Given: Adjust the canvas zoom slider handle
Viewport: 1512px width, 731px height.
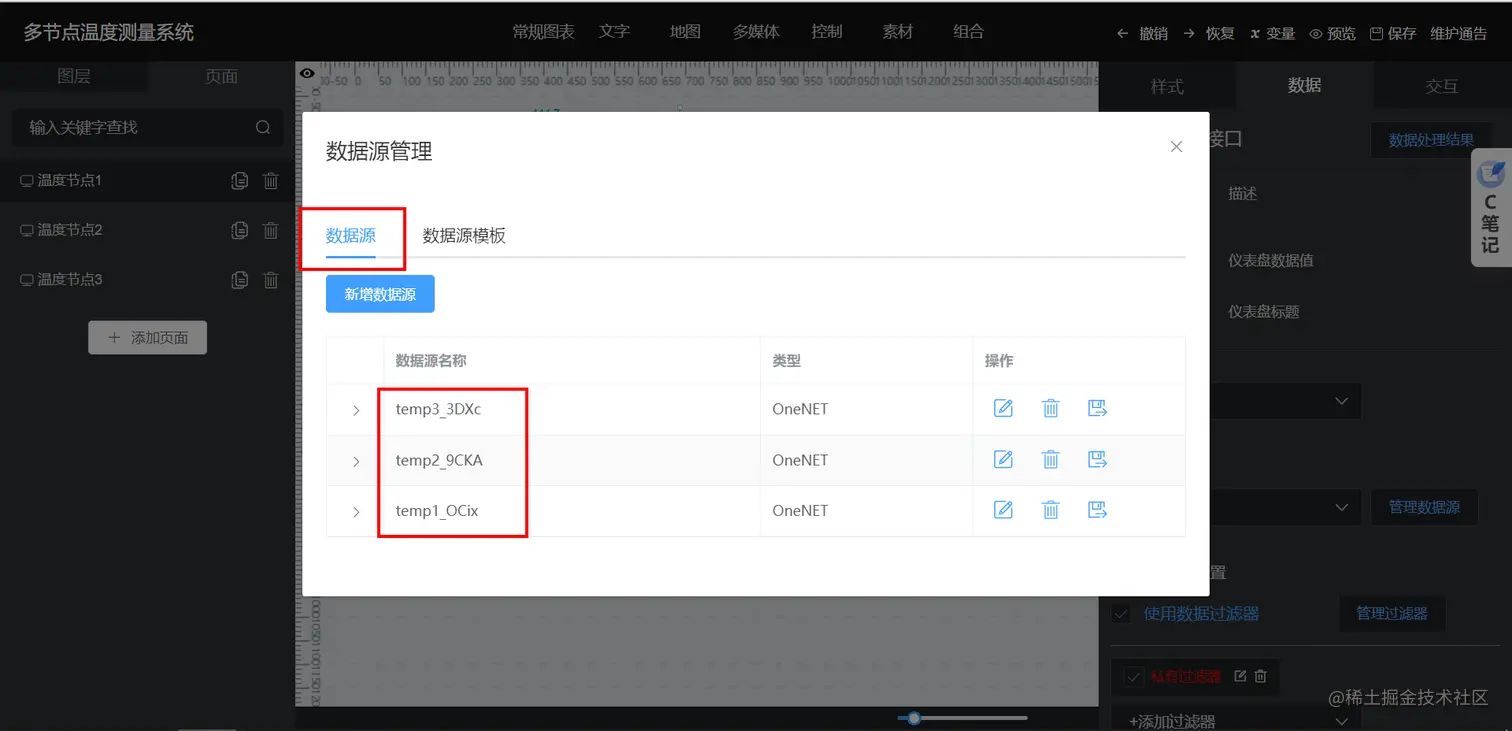Looking at the screenshot, I should coord(914,718).
